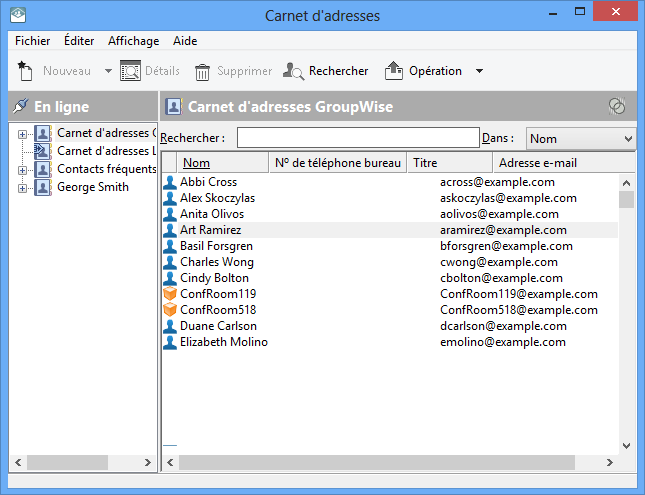Open the Éditer menu
Image resolution: width=645 pixels, height=495 pixels.
pyautogui.click(x=79, y=41)
